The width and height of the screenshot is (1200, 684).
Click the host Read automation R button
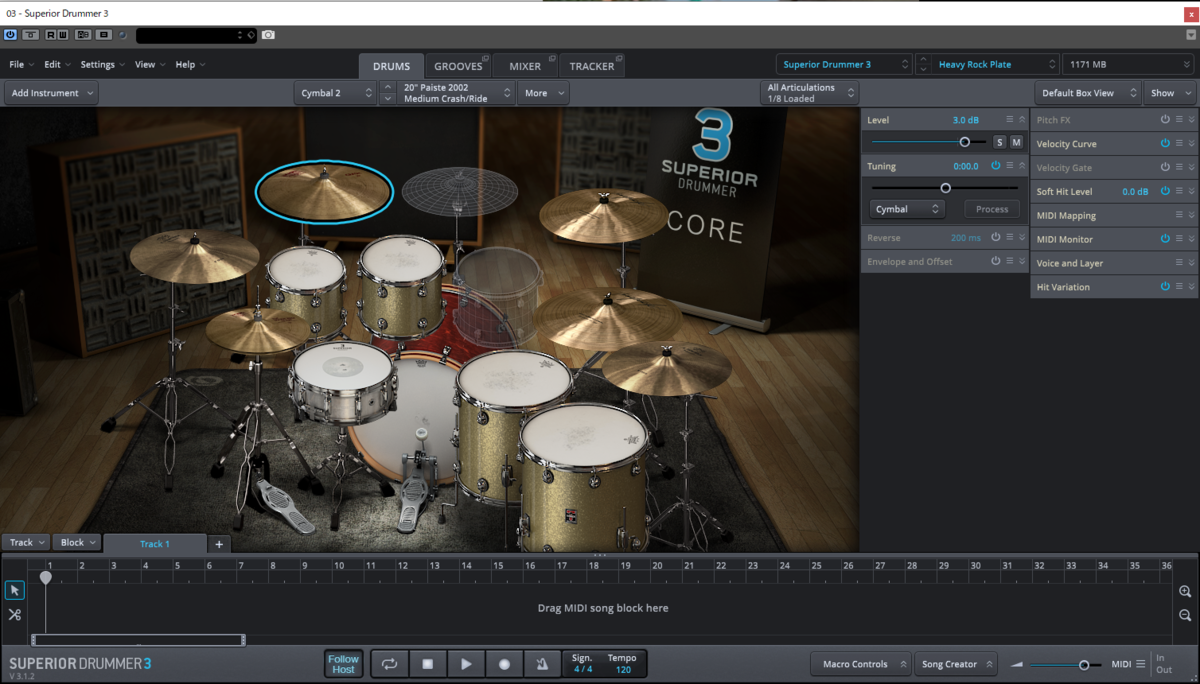[x=49, y=34]
